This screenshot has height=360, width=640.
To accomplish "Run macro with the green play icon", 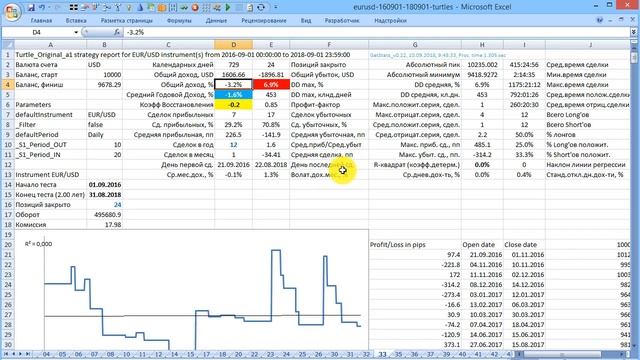I will 228,7.
